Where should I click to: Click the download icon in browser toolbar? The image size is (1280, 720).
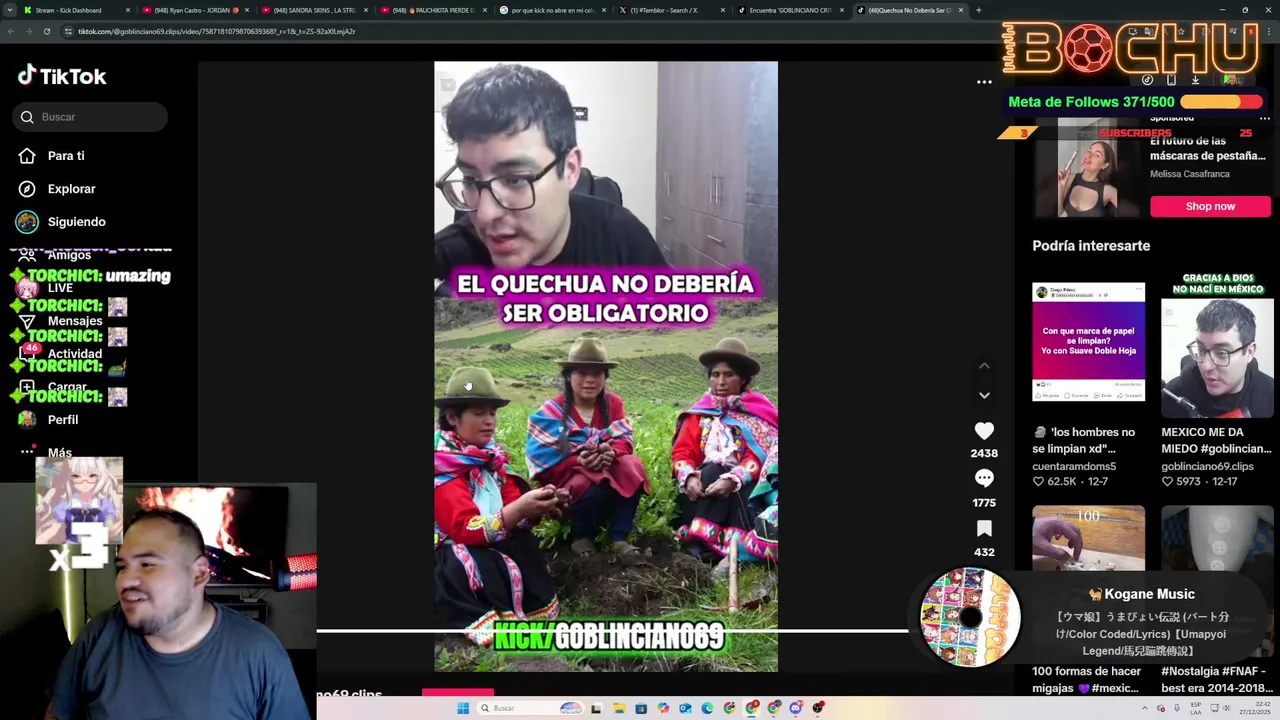coord(1195,79)
